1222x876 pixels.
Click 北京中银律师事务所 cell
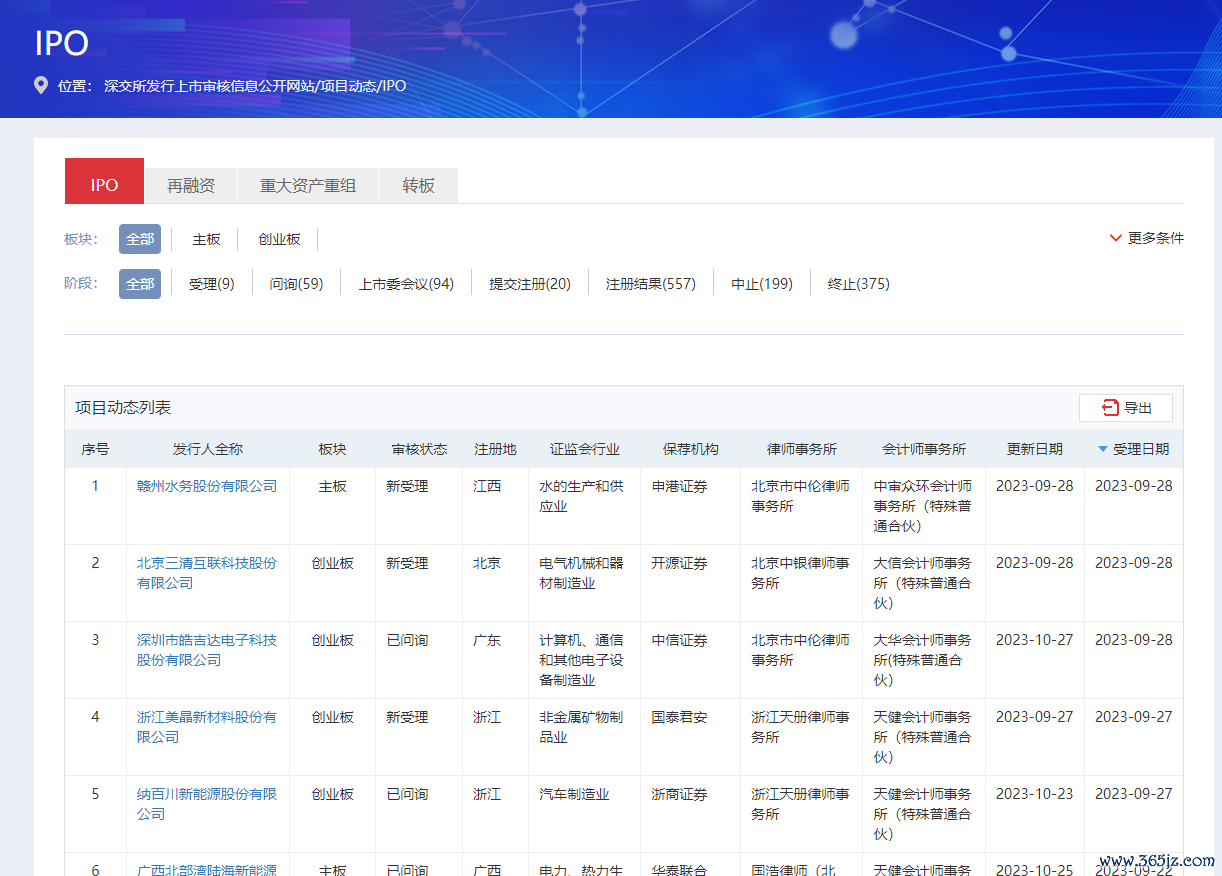coord(801,573)
